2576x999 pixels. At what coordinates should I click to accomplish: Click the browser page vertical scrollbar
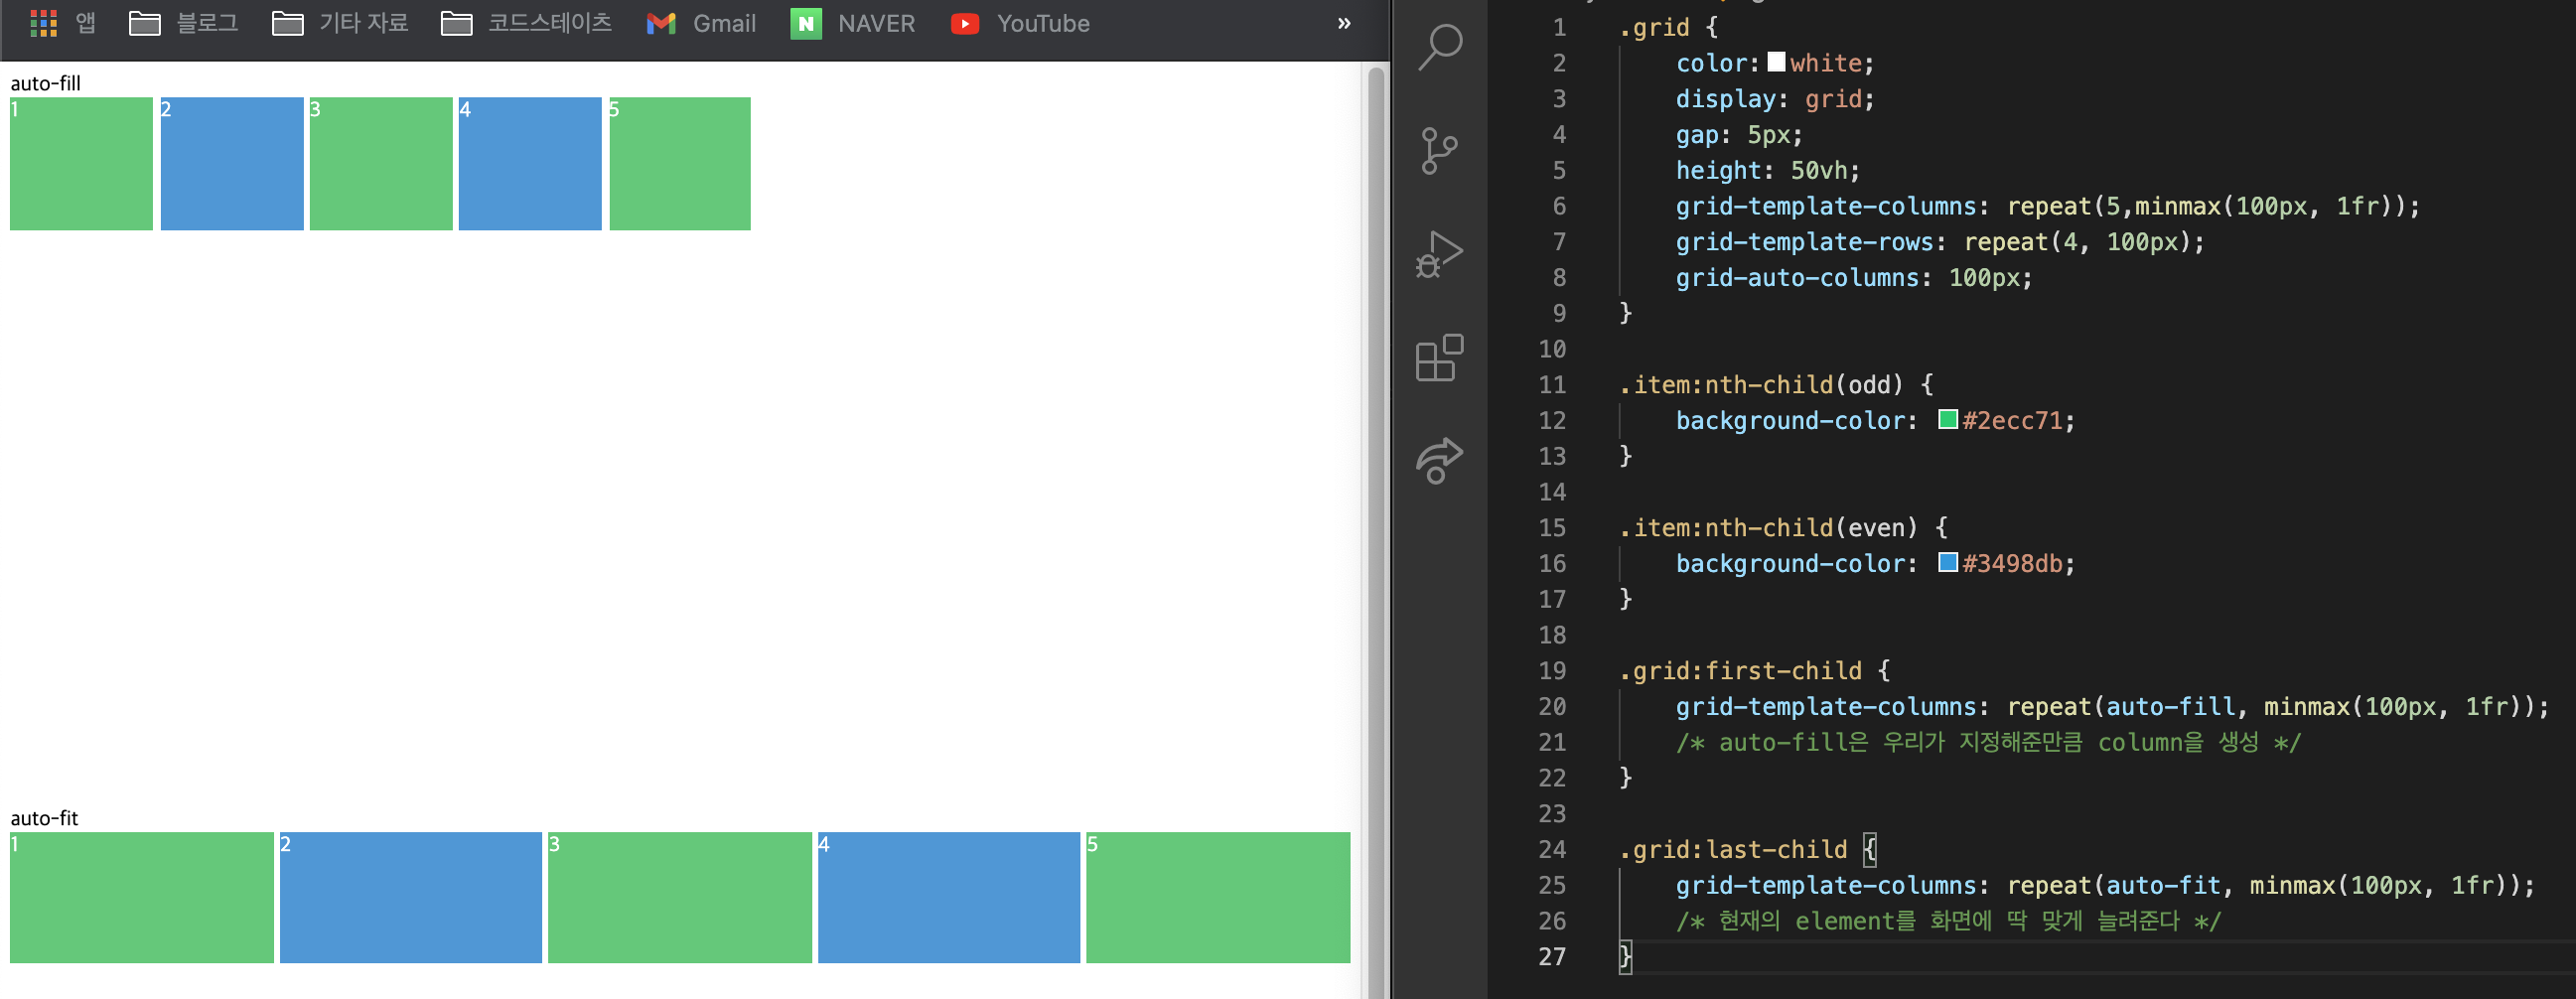(1376, 530)
